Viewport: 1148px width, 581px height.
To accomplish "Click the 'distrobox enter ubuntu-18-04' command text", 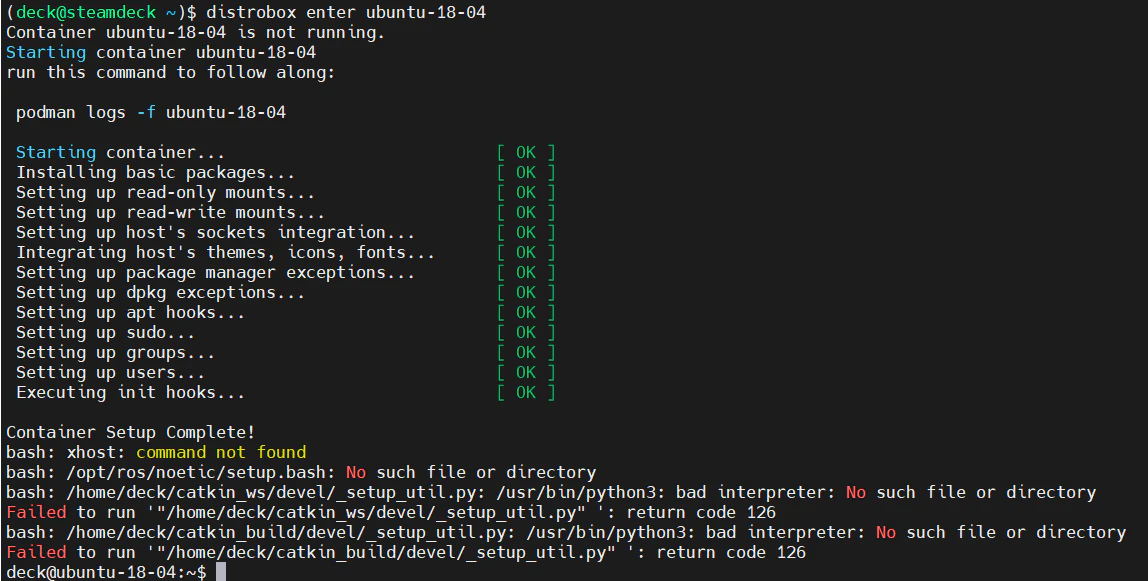I will coord(346,12).
